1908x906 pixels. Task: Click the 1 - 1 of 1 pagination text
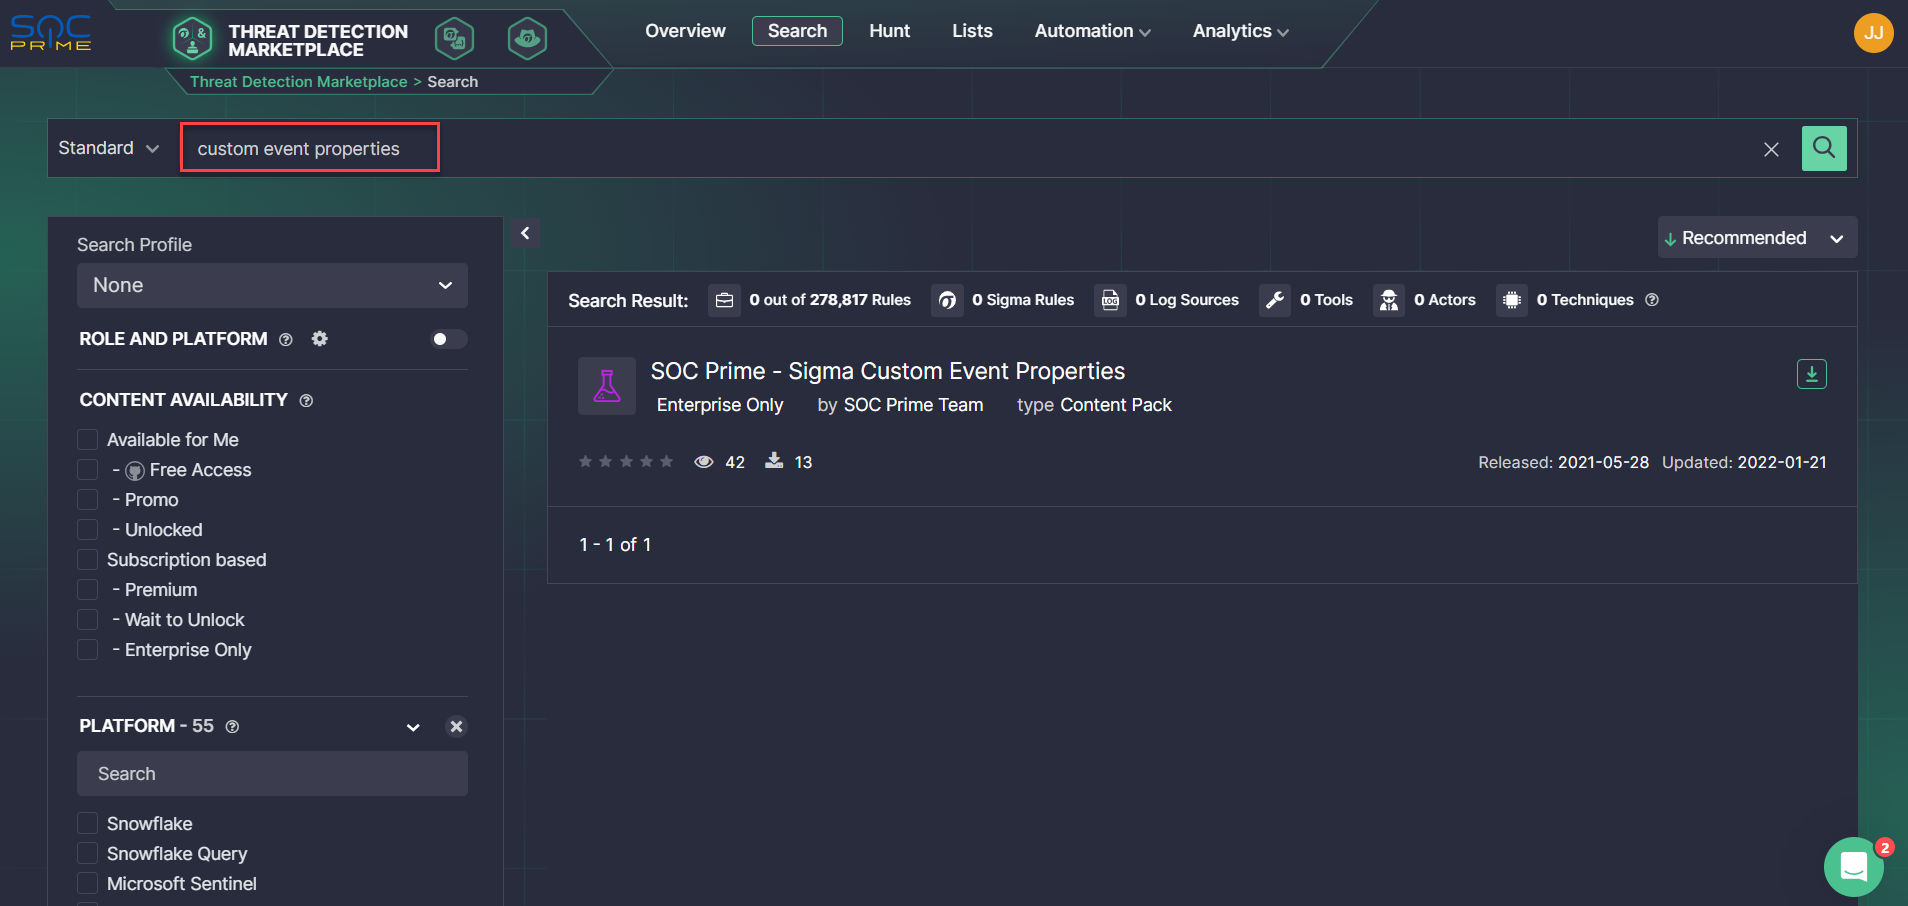click(615, 545)
